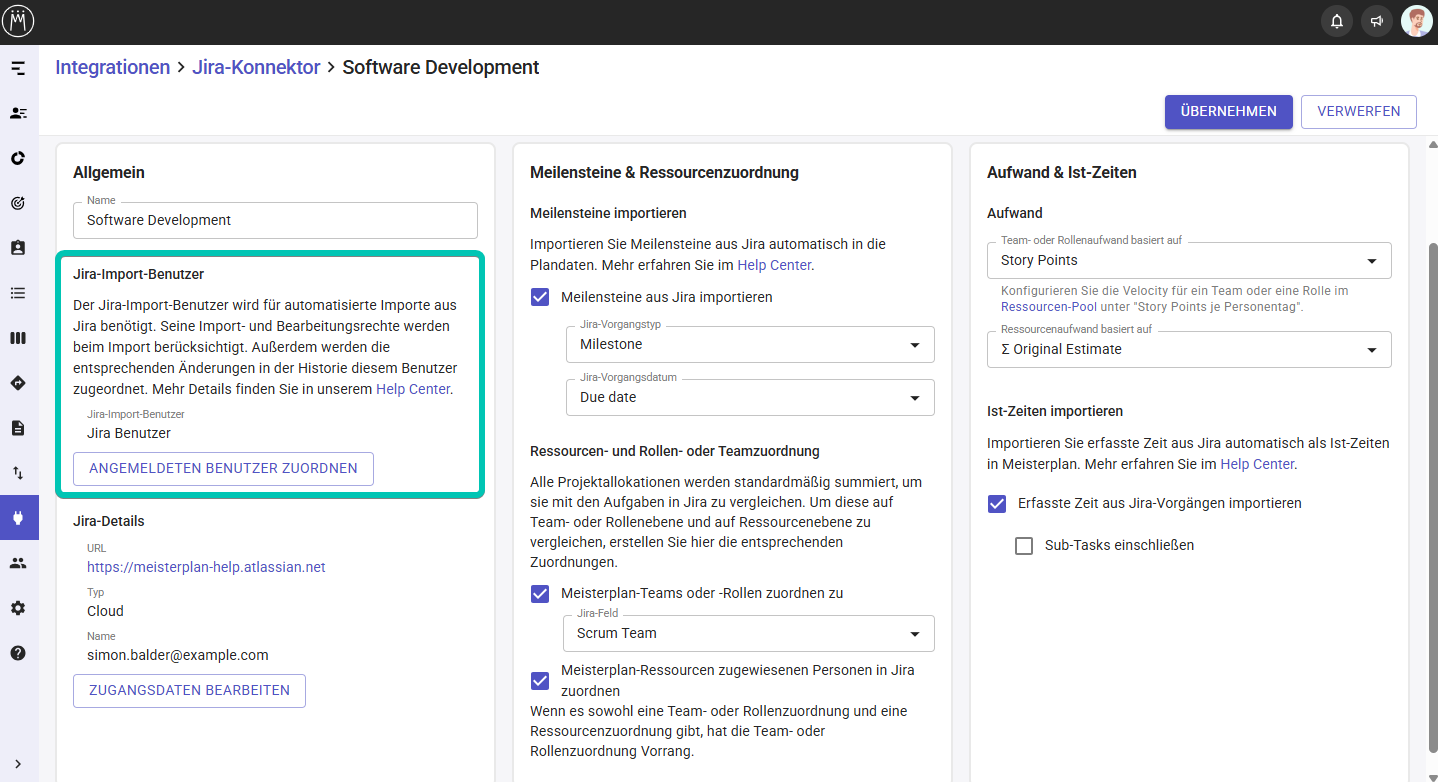
Task: Open Help Center link under Ist-Zeiten importieren
Action: (1257, 464)
